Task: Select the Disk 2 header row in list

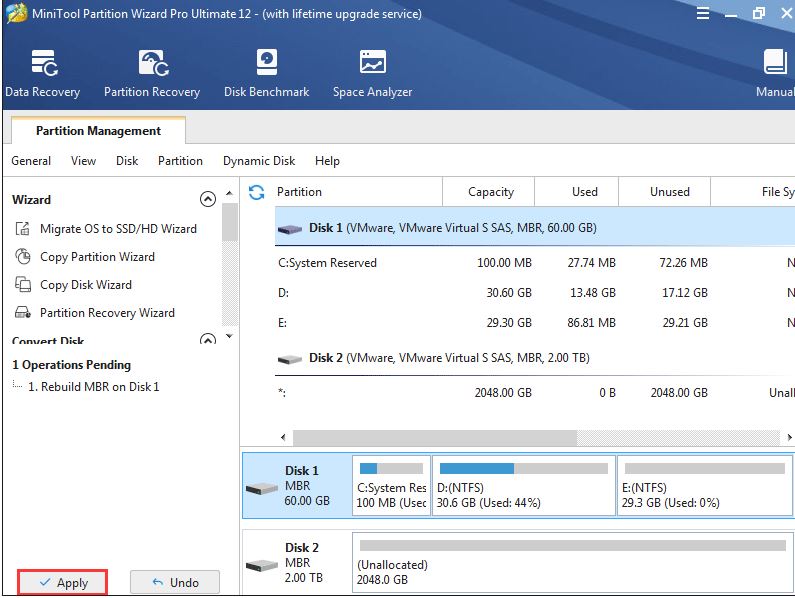Action: click(535, 358)
